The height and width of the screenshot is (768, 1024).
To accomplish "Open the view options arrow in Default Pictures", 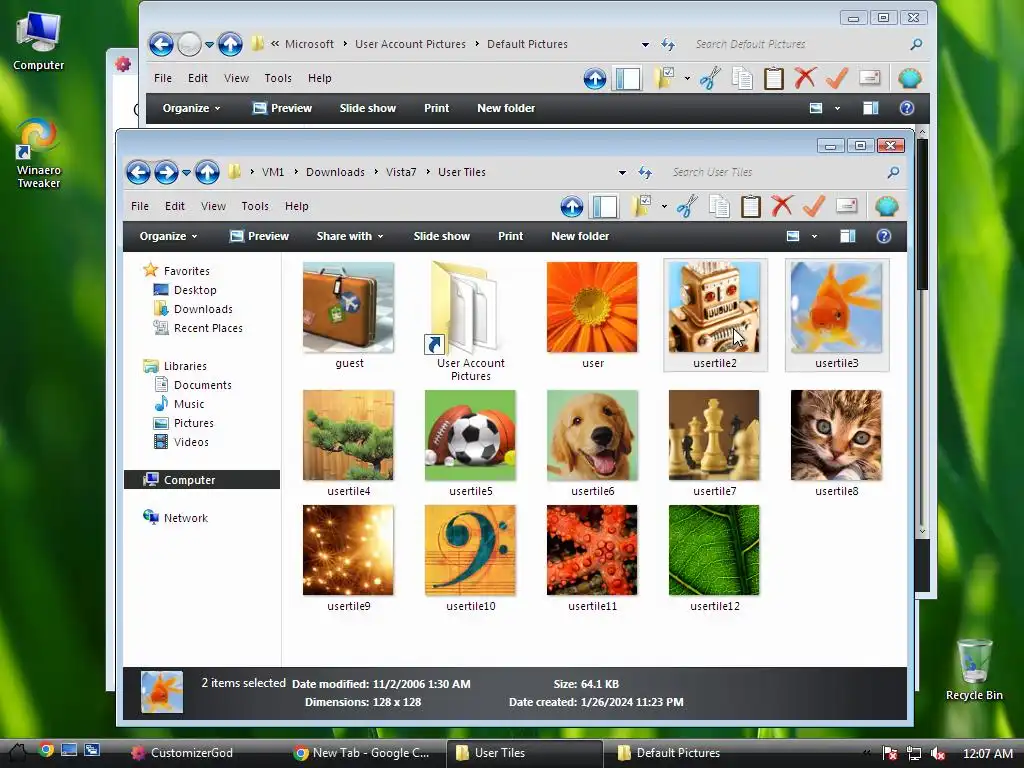I will pyautogui.click(x=837, y=108).
